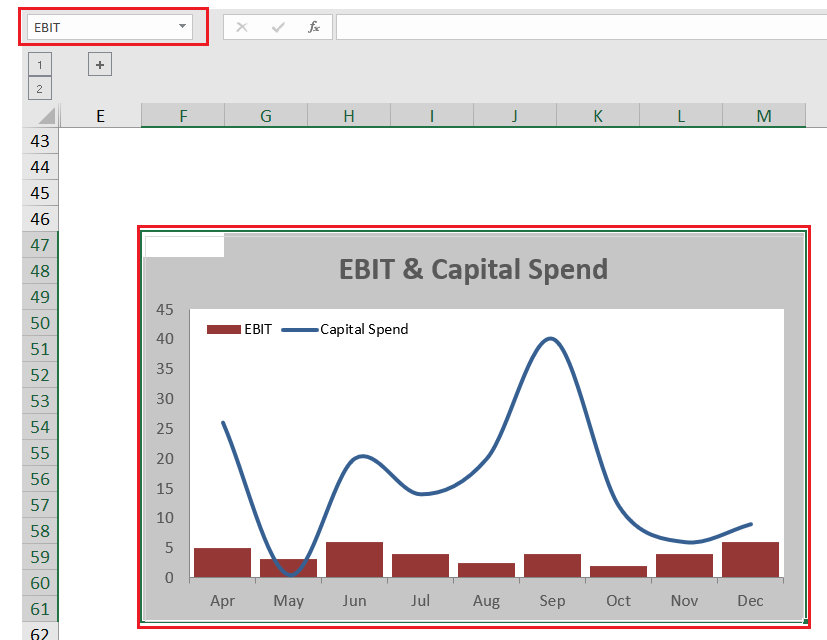Expand the hidden rows with the plus button

[99, 64]
